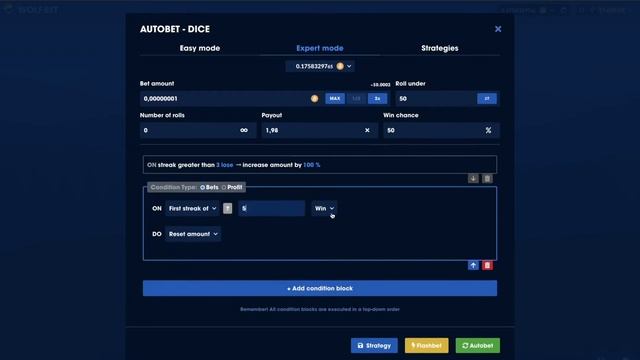Open the First streak of dropdown
The image size is (640, 360).
(x=192, y=209)
